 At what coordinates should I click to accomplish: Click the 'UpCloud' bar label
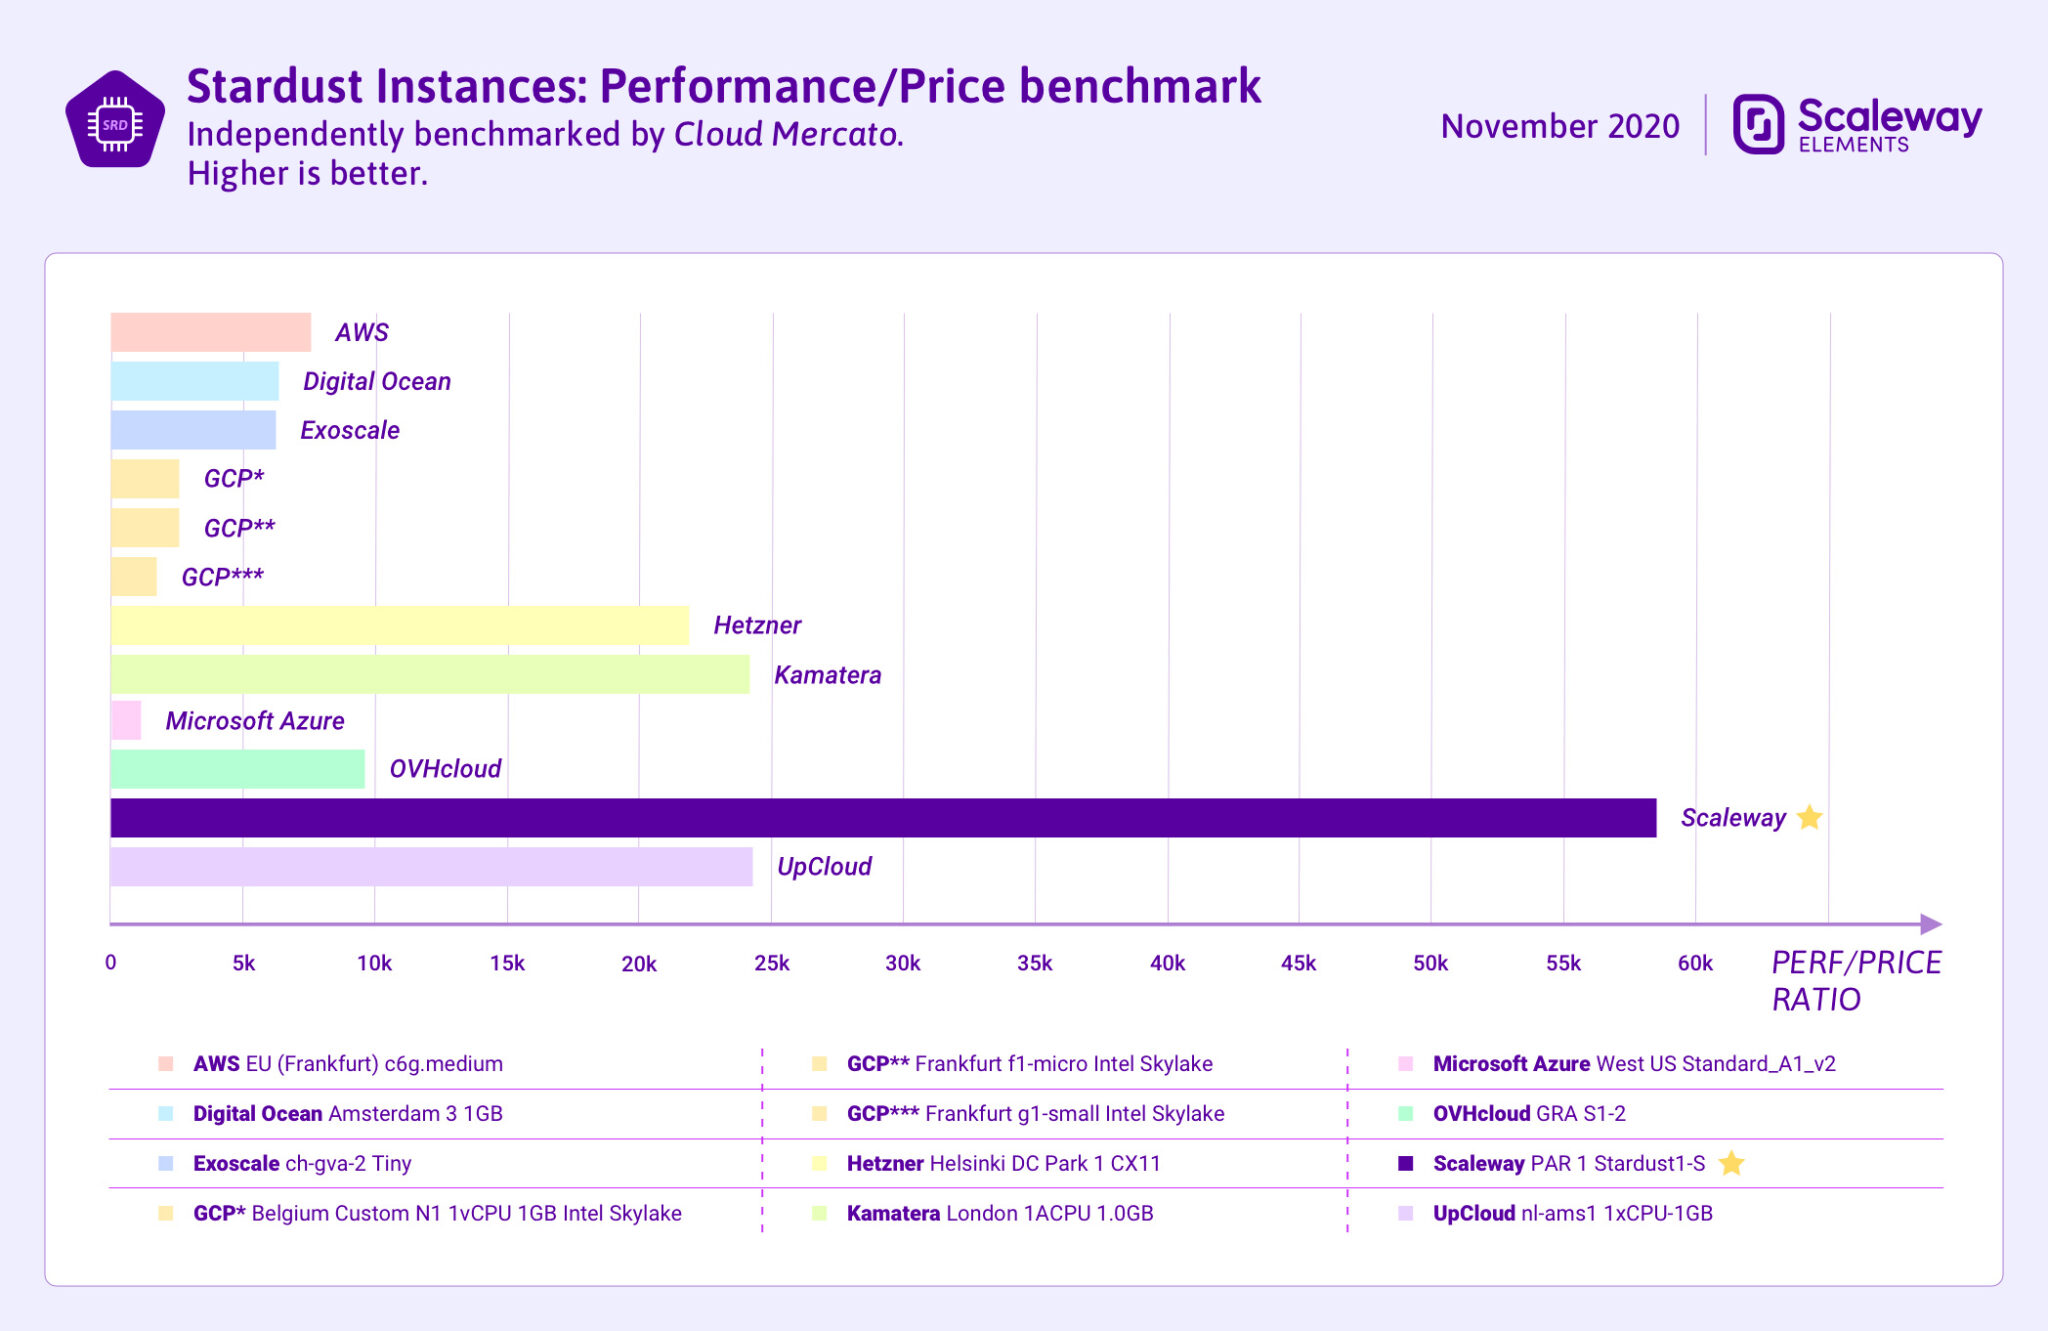pos(824,867)
